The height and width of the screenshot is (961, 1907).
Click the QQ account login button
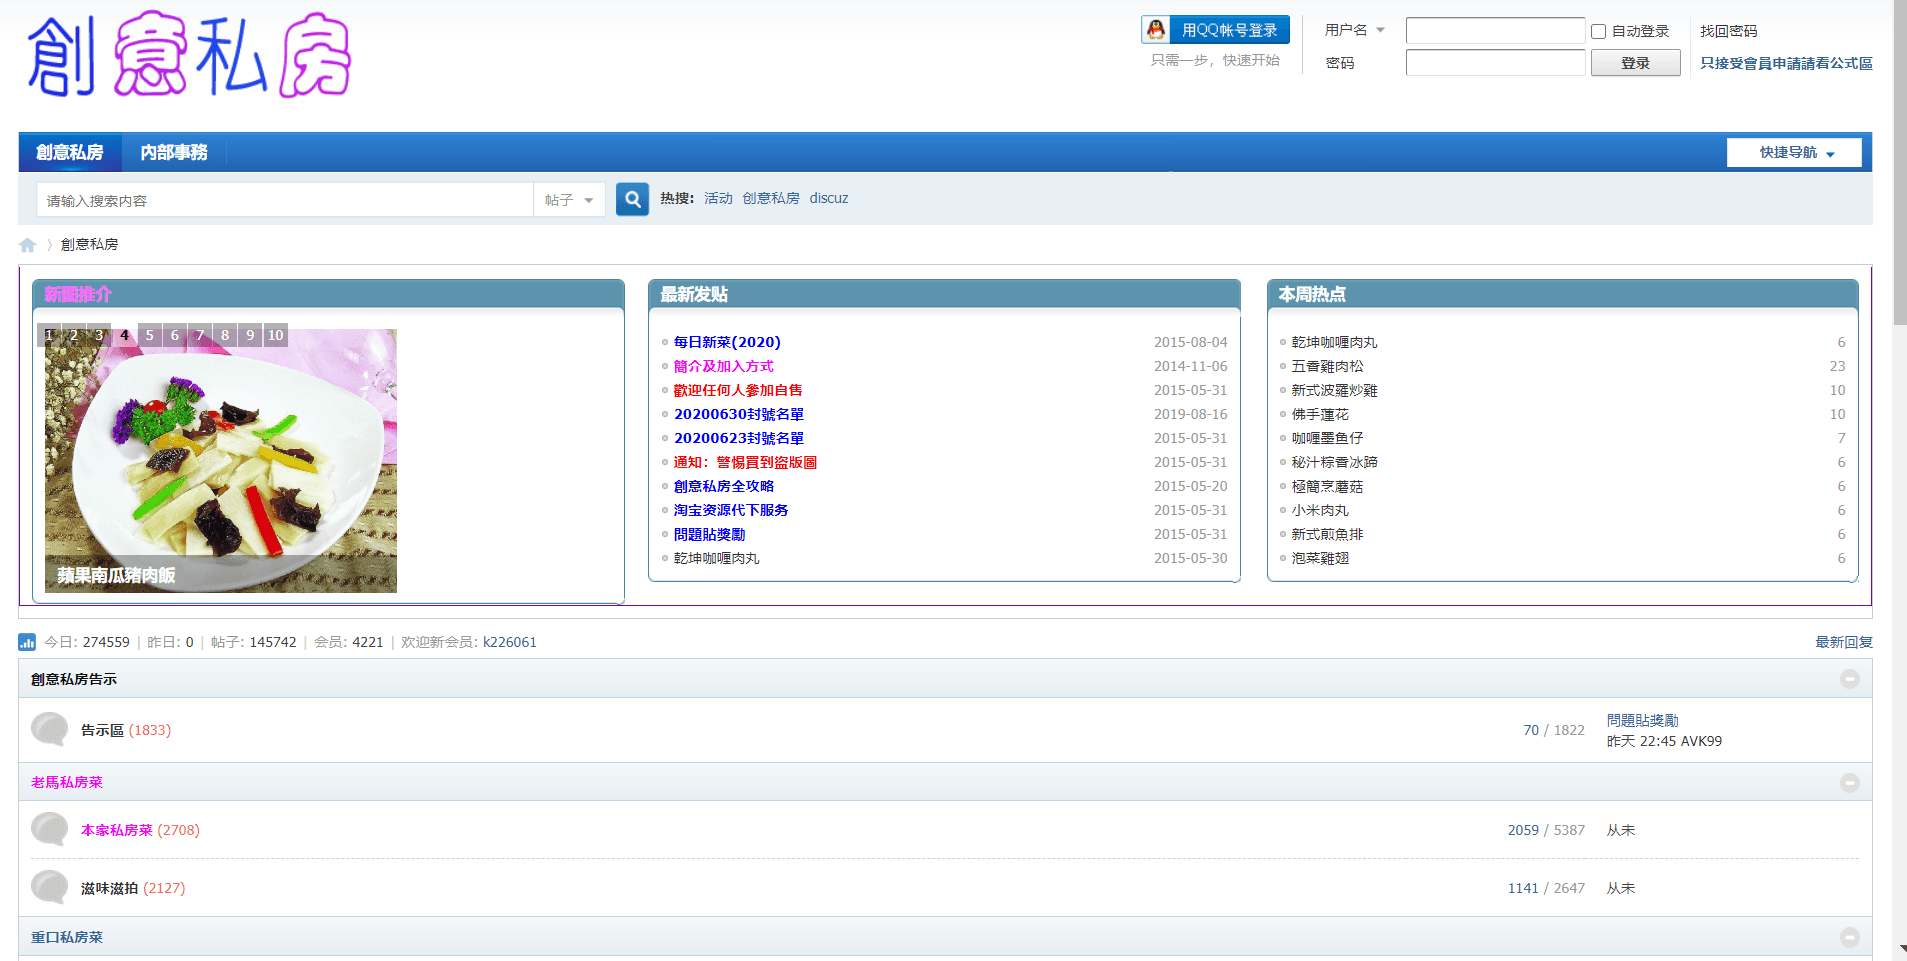coord(1215,30)
